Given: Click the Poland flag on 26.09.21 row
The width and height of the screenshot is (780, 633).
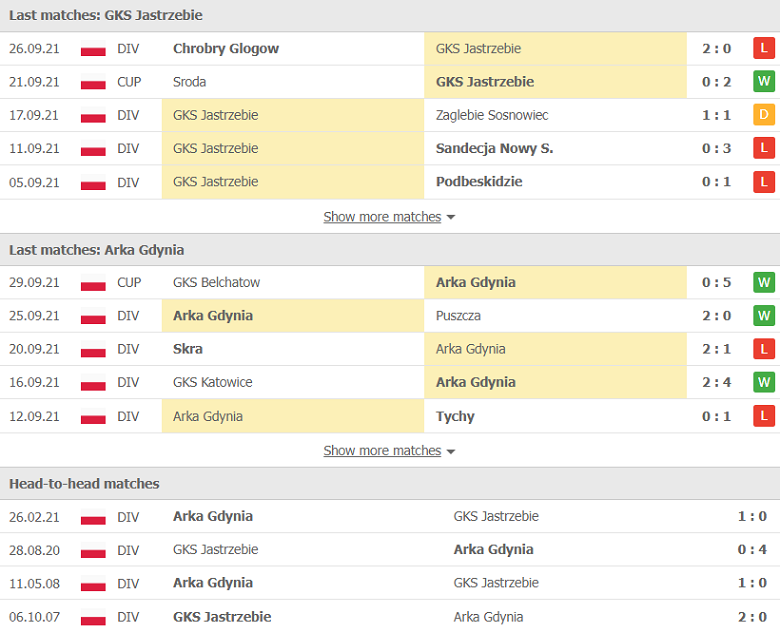Looking at the screenshot, I should 93,49.
